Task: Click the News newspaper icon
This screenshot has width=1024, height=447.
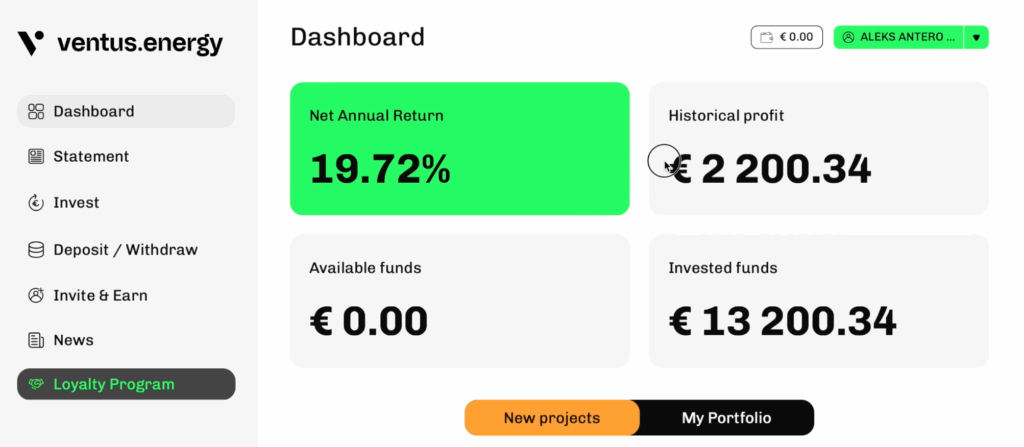Action: (36, 341)
